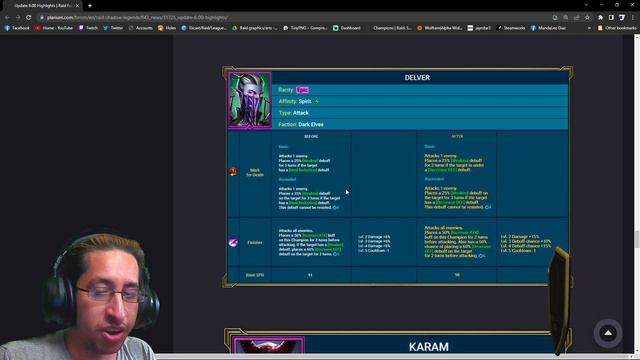Open the tab search dropdown arrow
Image resolution: width=640 pixels, height=360 pixels.
(586, 5)
